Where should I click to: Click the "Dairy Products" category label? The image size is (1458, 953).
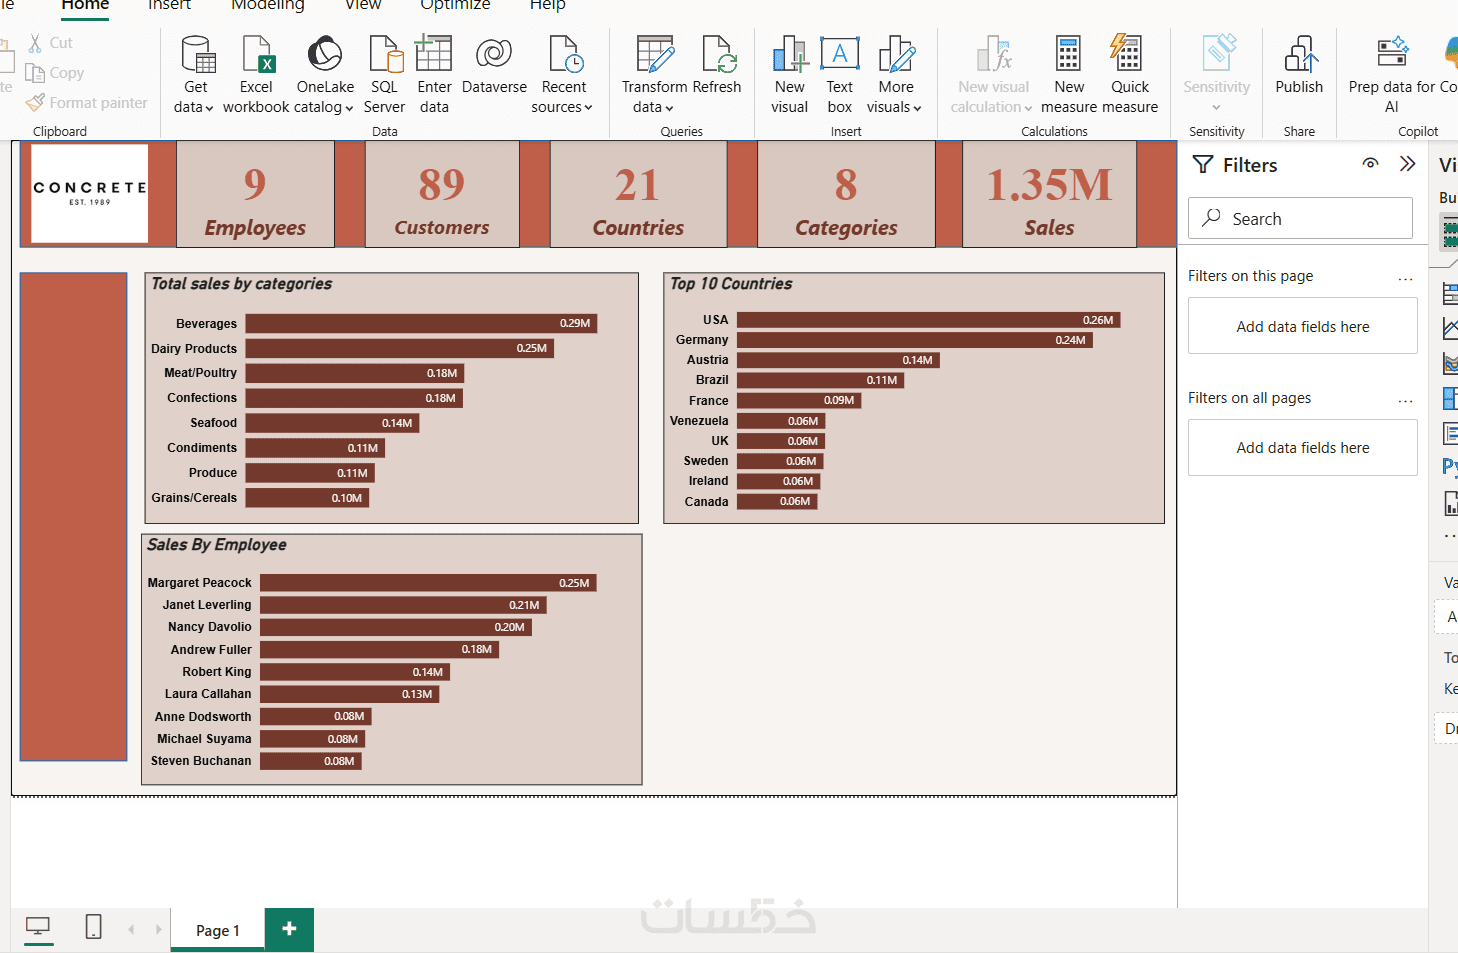pos(194,349)
